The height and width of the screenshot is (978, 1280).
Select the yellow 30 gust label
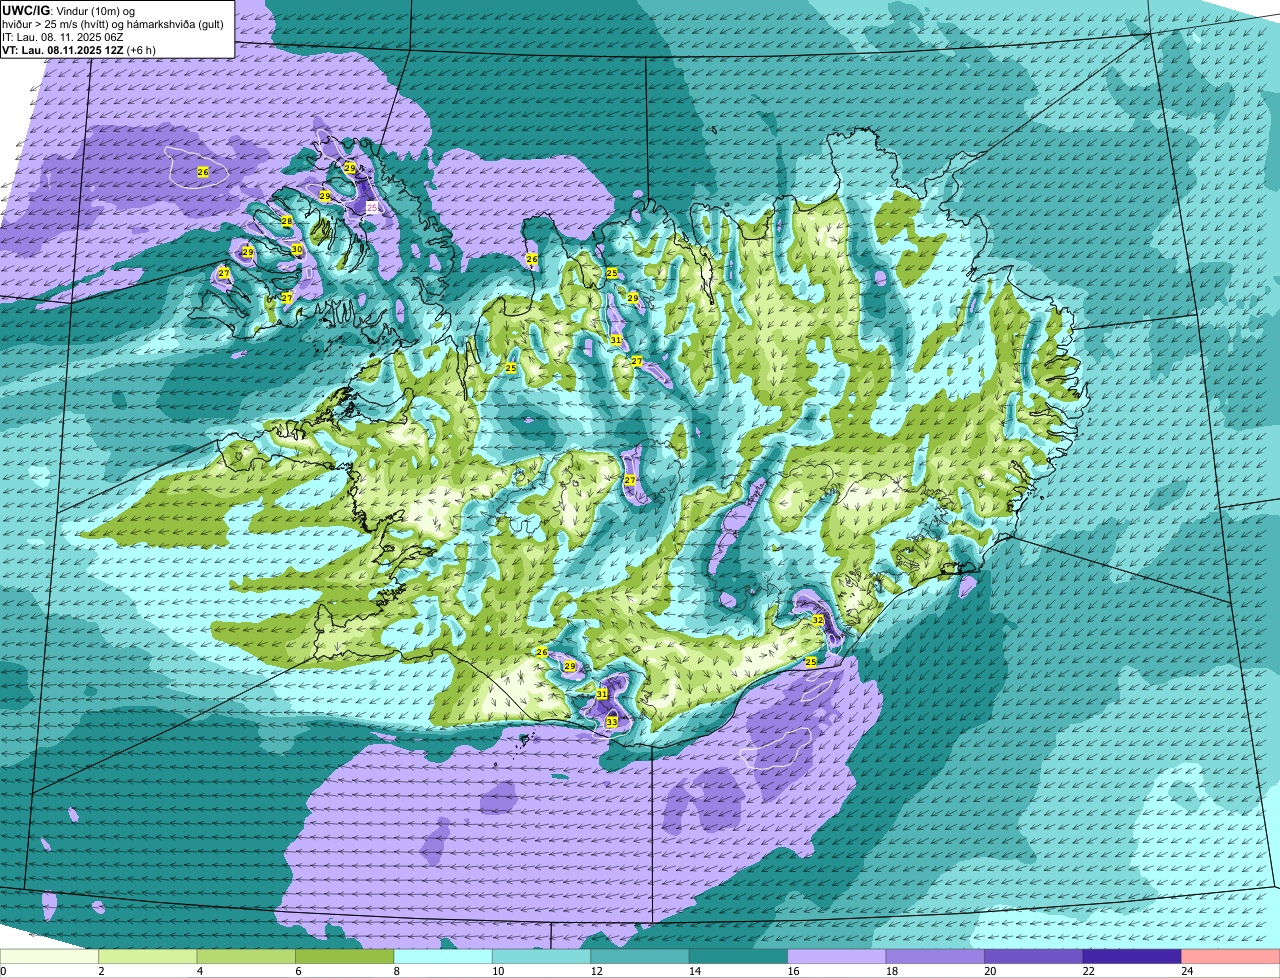click(x=297, y=249)
